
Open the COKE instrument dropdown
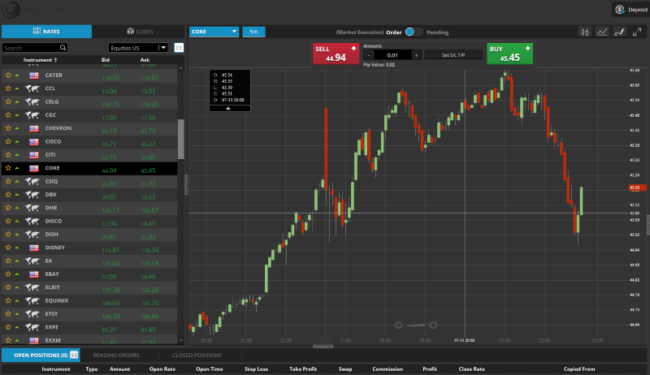tap(214, 31)
